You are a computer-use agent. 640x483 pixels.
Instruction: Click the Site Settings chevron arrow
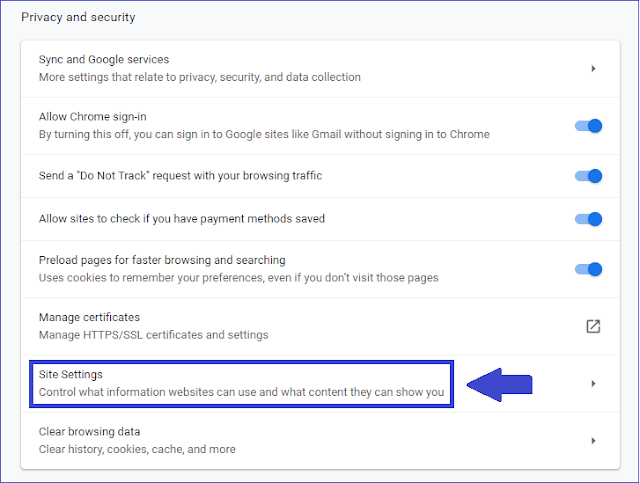[593, 383]
